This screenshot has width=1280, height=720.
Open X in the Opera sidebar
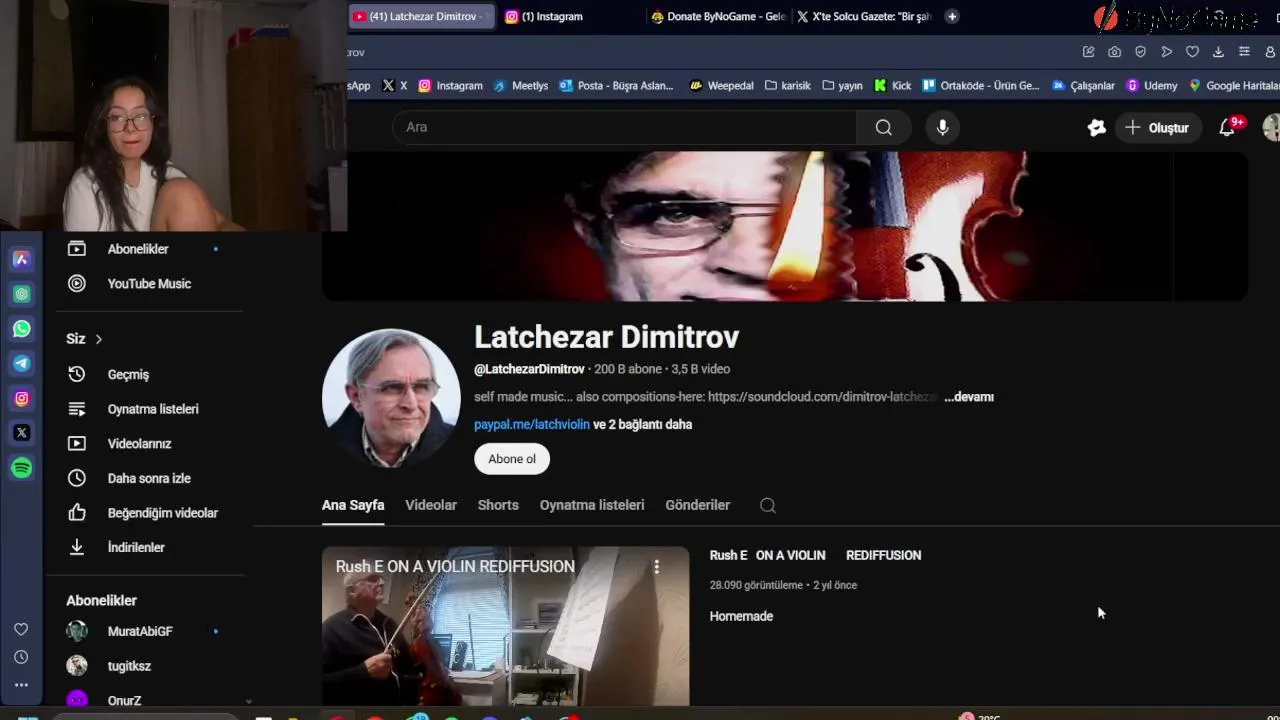(x=21, y=433)
